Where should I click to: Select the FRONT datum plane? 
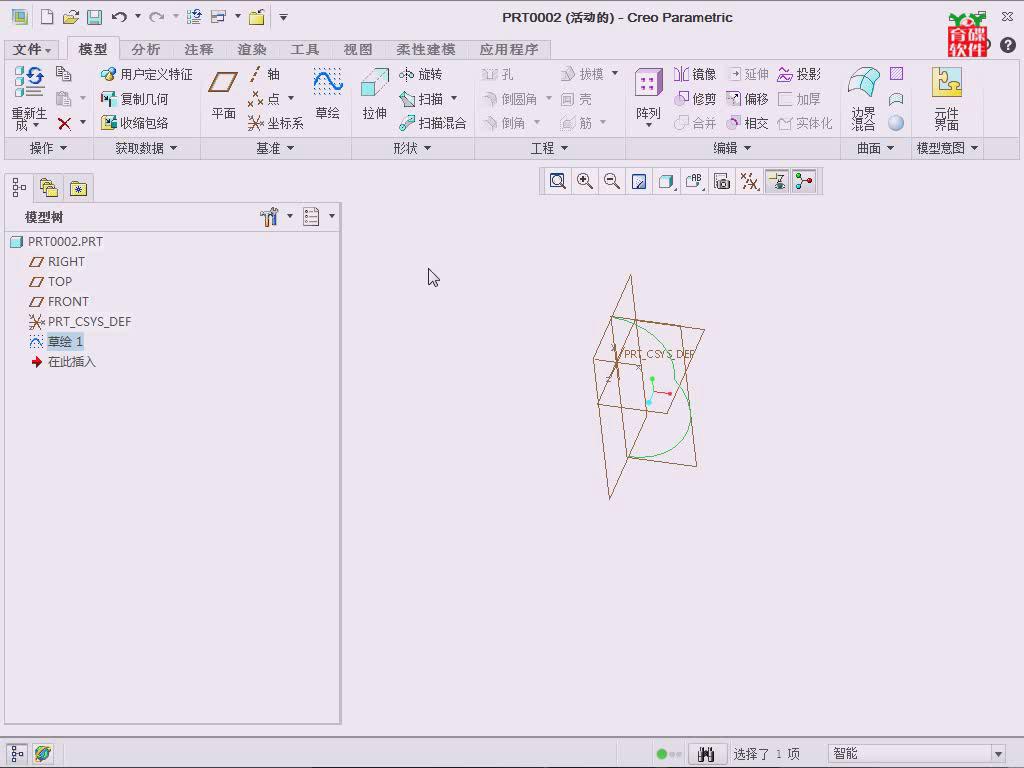pos(59,302)
